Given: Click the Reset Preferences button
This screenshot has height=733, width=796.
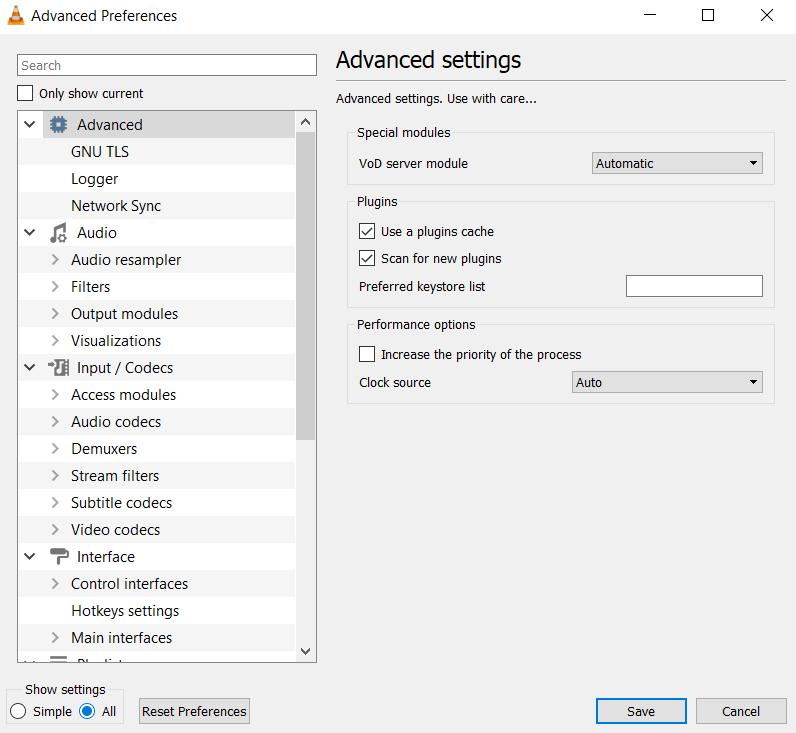Looking at the screenshot, I should tap(194, 711).
